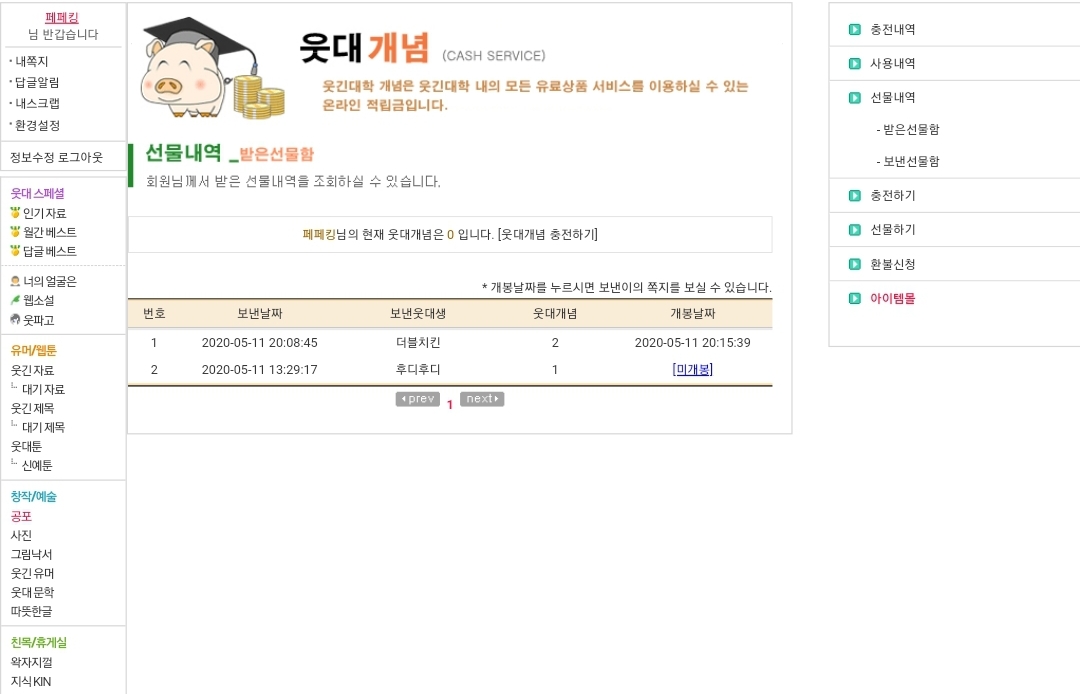Open 아이템몰 in the right menu
Screen dimensions: 1080x694
(893, 299)
